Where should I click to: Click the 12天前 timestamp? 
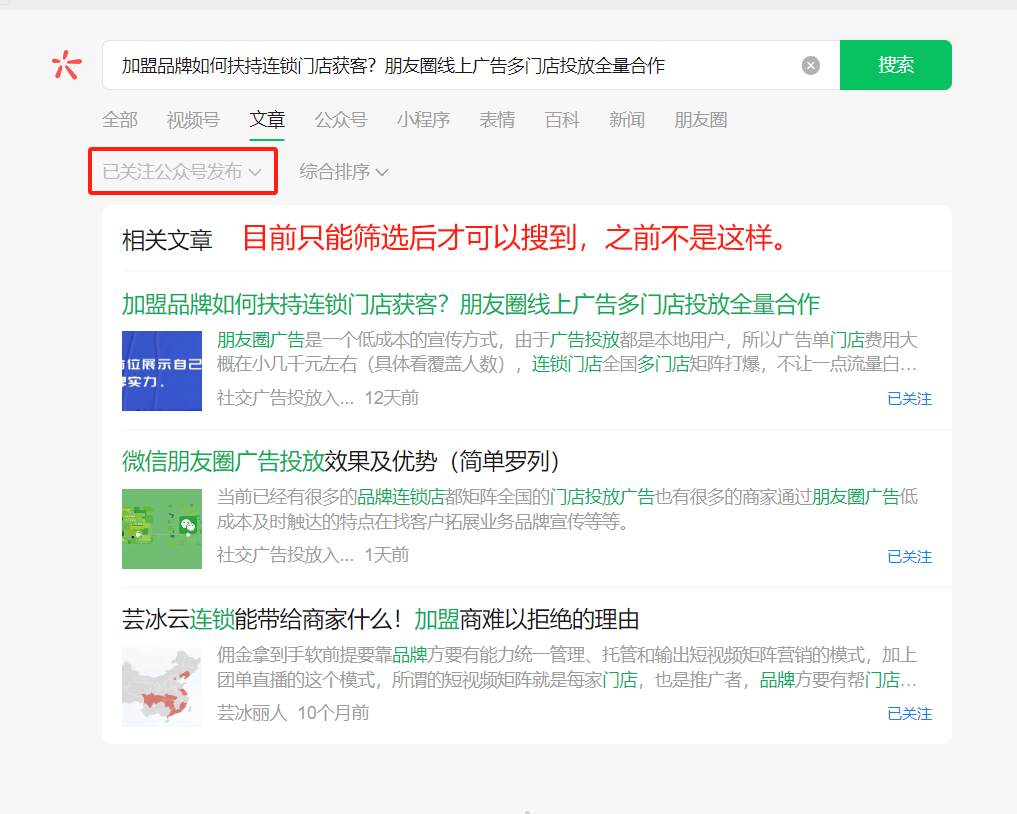point(391,398)
